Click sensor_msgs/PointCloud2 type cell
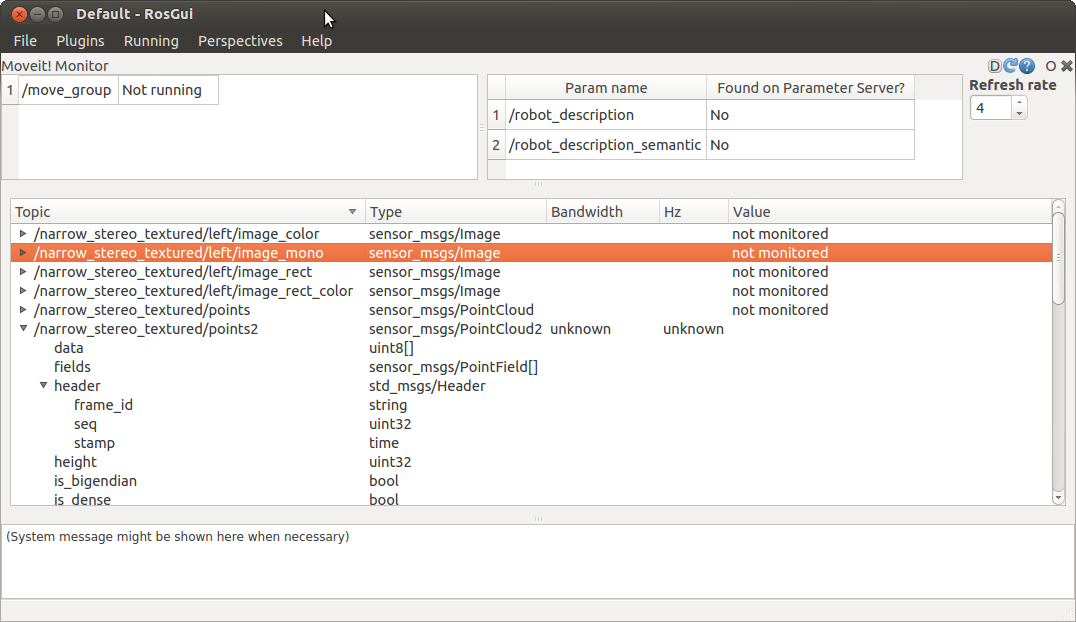The width and height of the screenshot is (1076, 622). [x=456, y=329]
